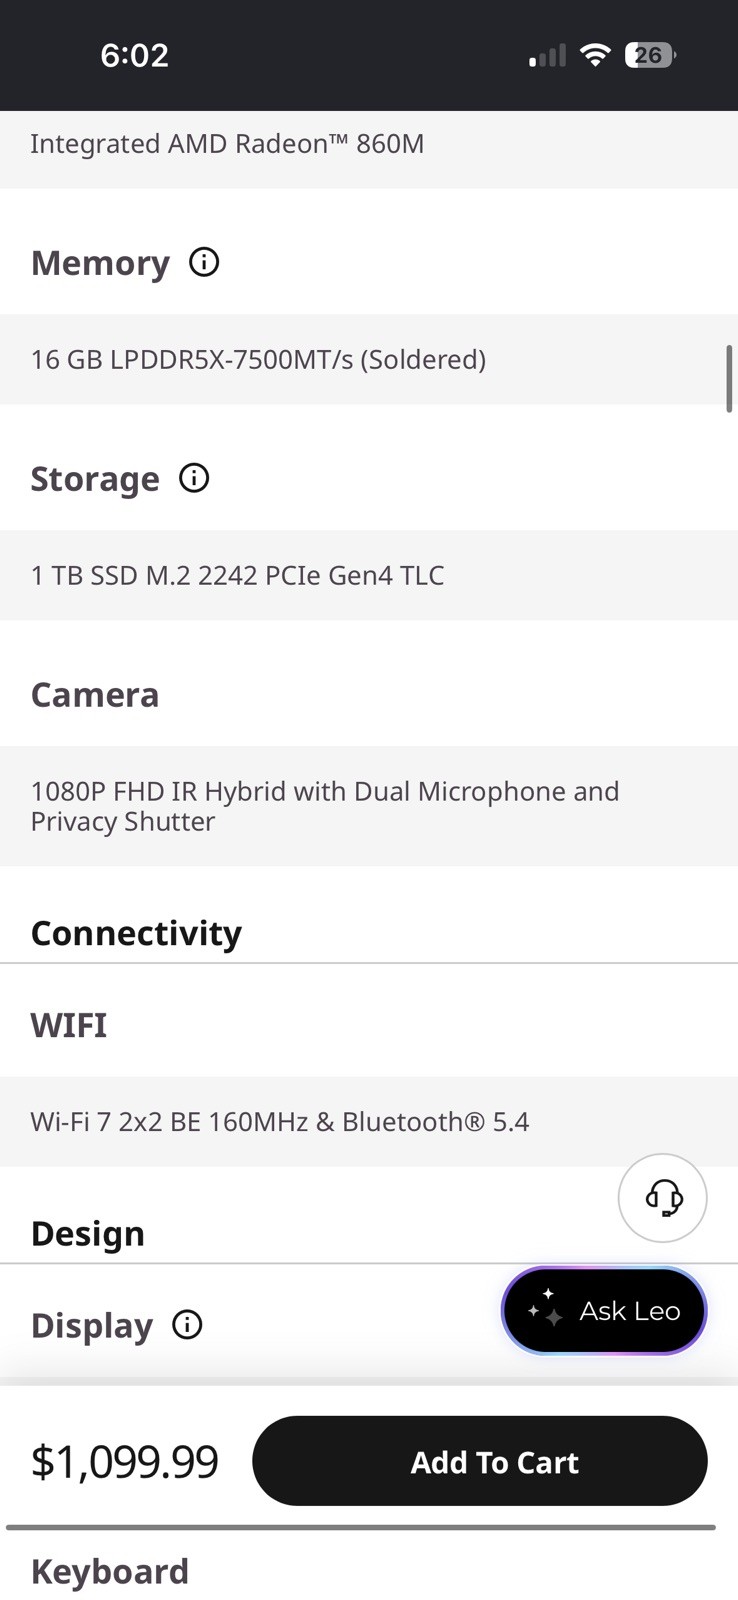Open the Ask Leo assistant
Viewport: 738px width, 1600px height.
[x=604, y=1310]
